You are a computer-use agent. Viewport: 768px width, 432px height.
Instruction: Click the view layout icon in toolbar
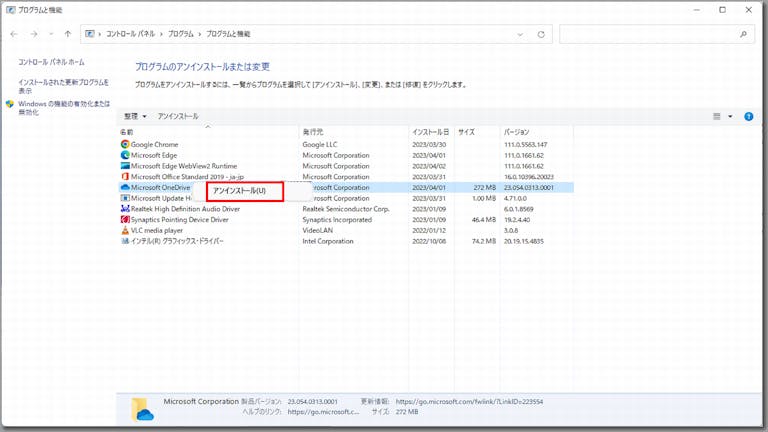(717, 117)
